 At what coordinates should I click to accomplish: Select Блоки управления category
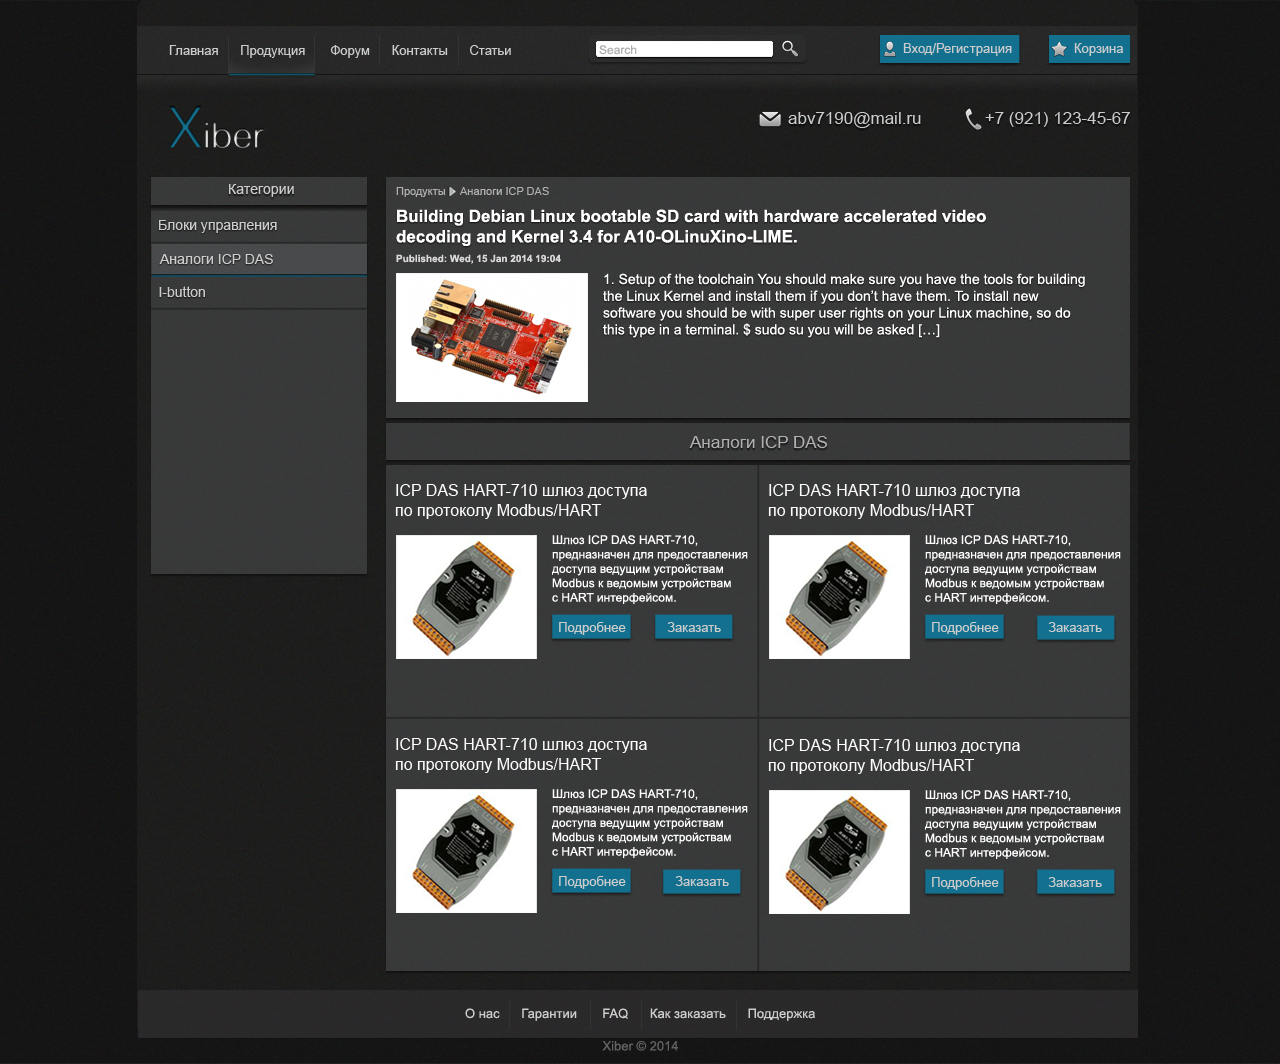tap(218, 225)
